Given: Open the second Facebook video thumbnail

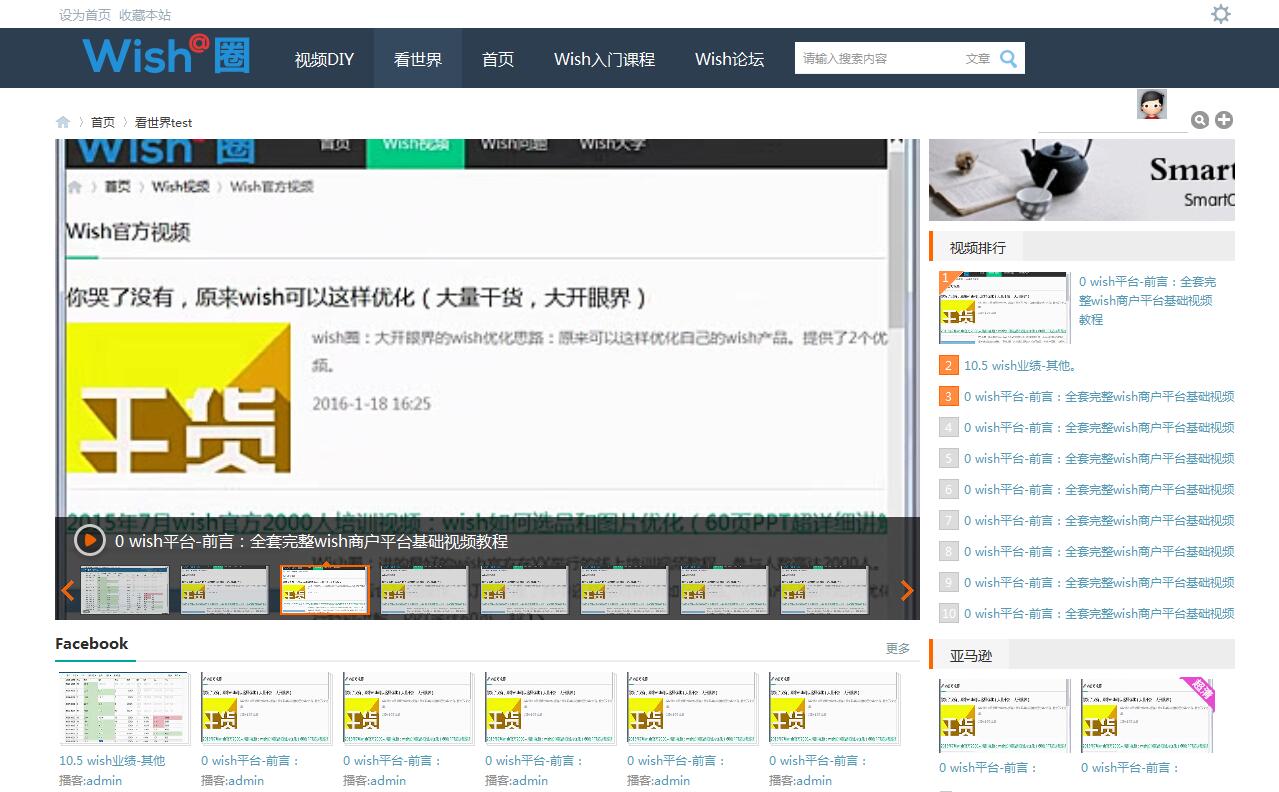Looking at the screenshot, I should pyautogui.click(x=266, y=708).
